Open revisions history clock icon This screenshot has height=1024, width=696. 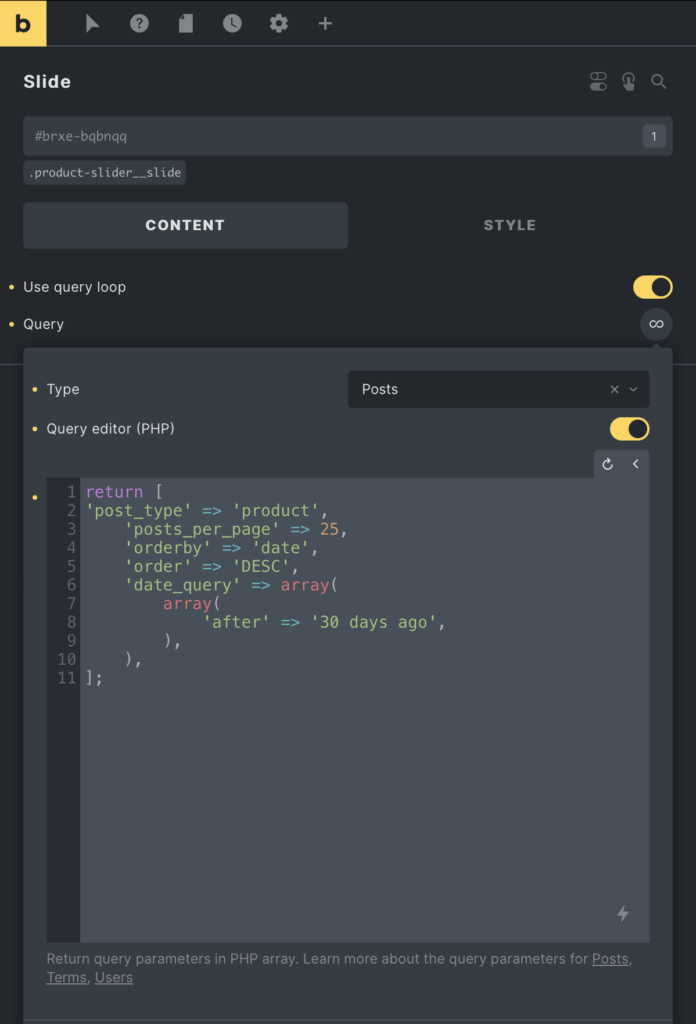[x=232, y=24]
